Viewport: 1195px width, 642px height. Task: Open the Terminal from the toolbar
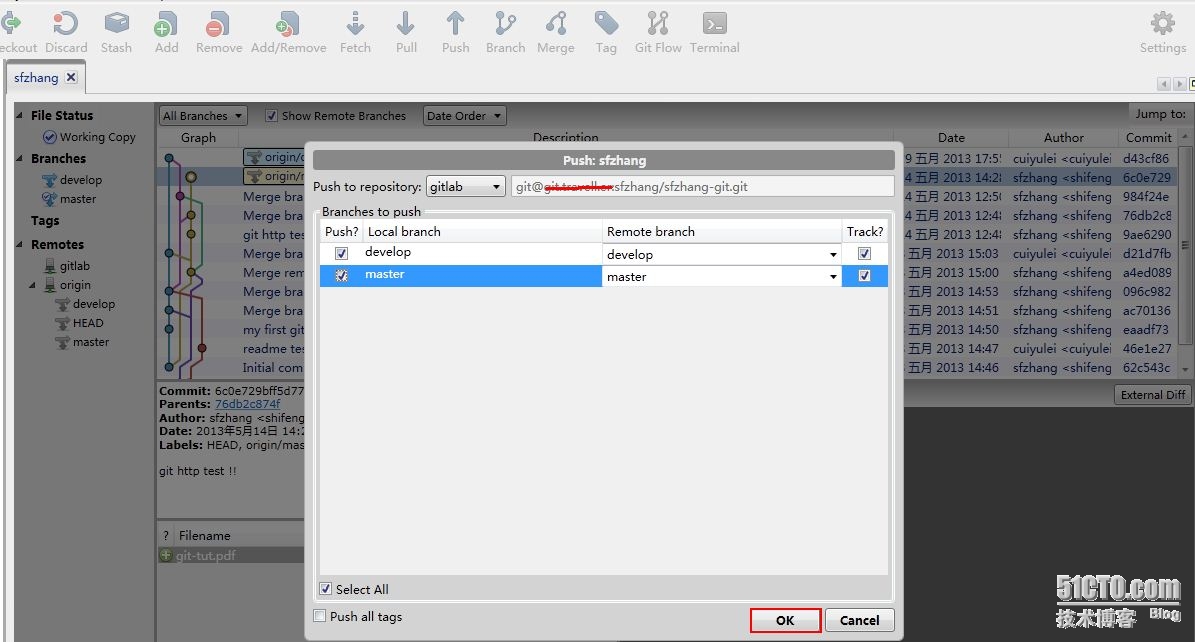(714, 31)
